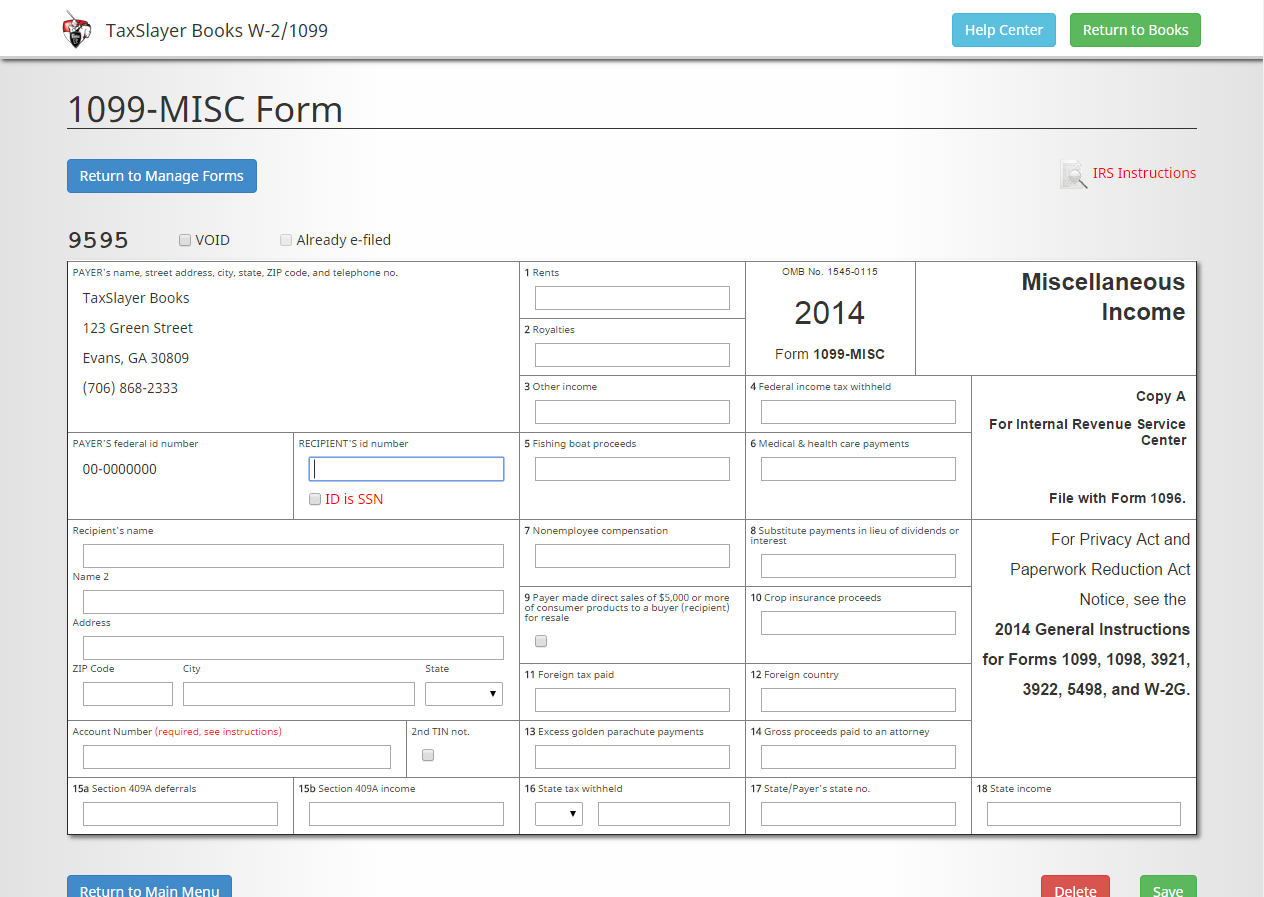Click box 8 Substitute payments field
1264x897 pixels.
[858, 566]
